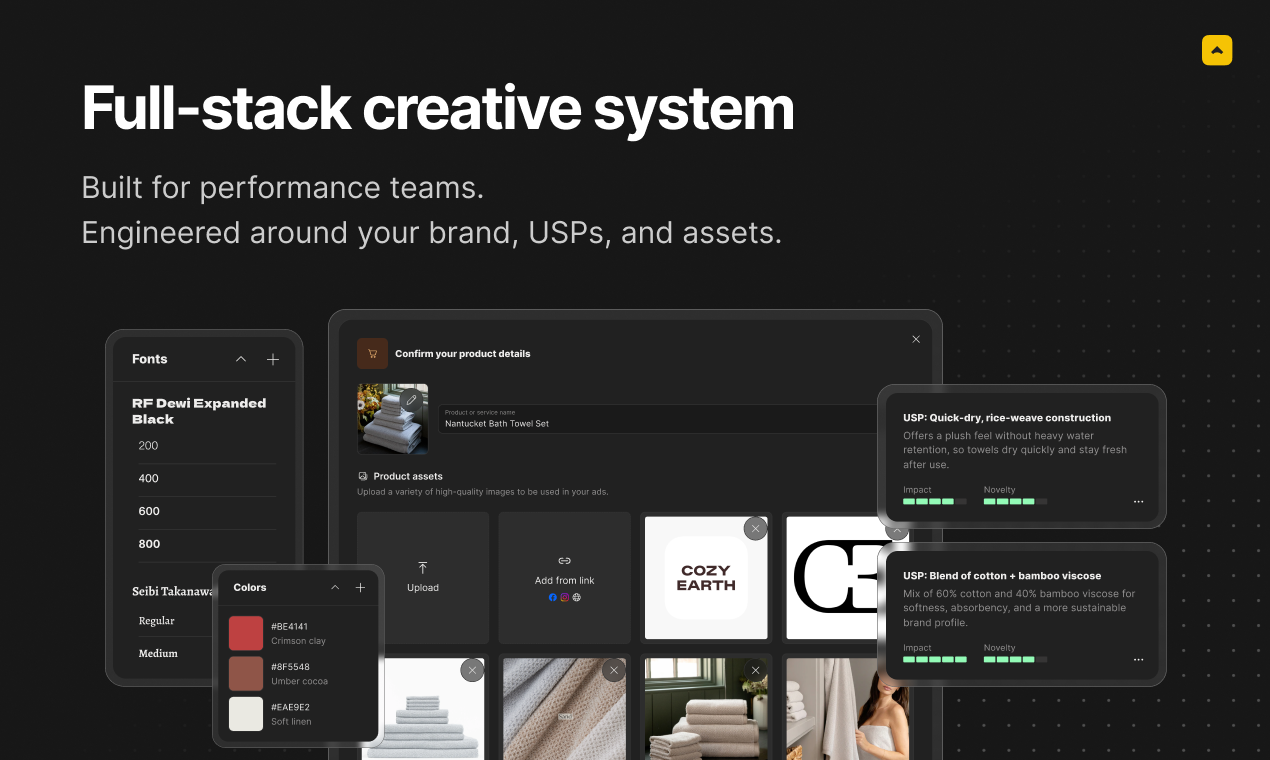Click the pencil edit icon on product image
Viewport: 1270px width, 760px height.
pyautogui.click(x=411, y=398)
